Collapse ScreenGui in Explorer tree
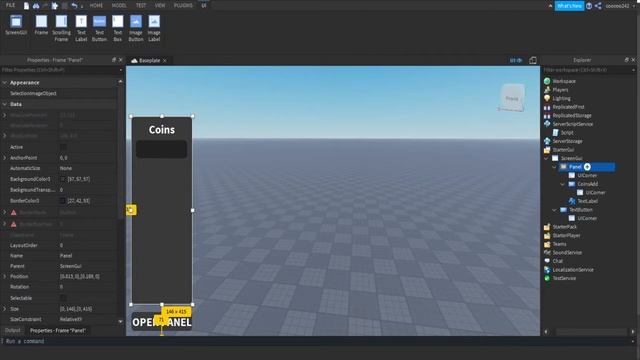640x360 pixels. 546,158
